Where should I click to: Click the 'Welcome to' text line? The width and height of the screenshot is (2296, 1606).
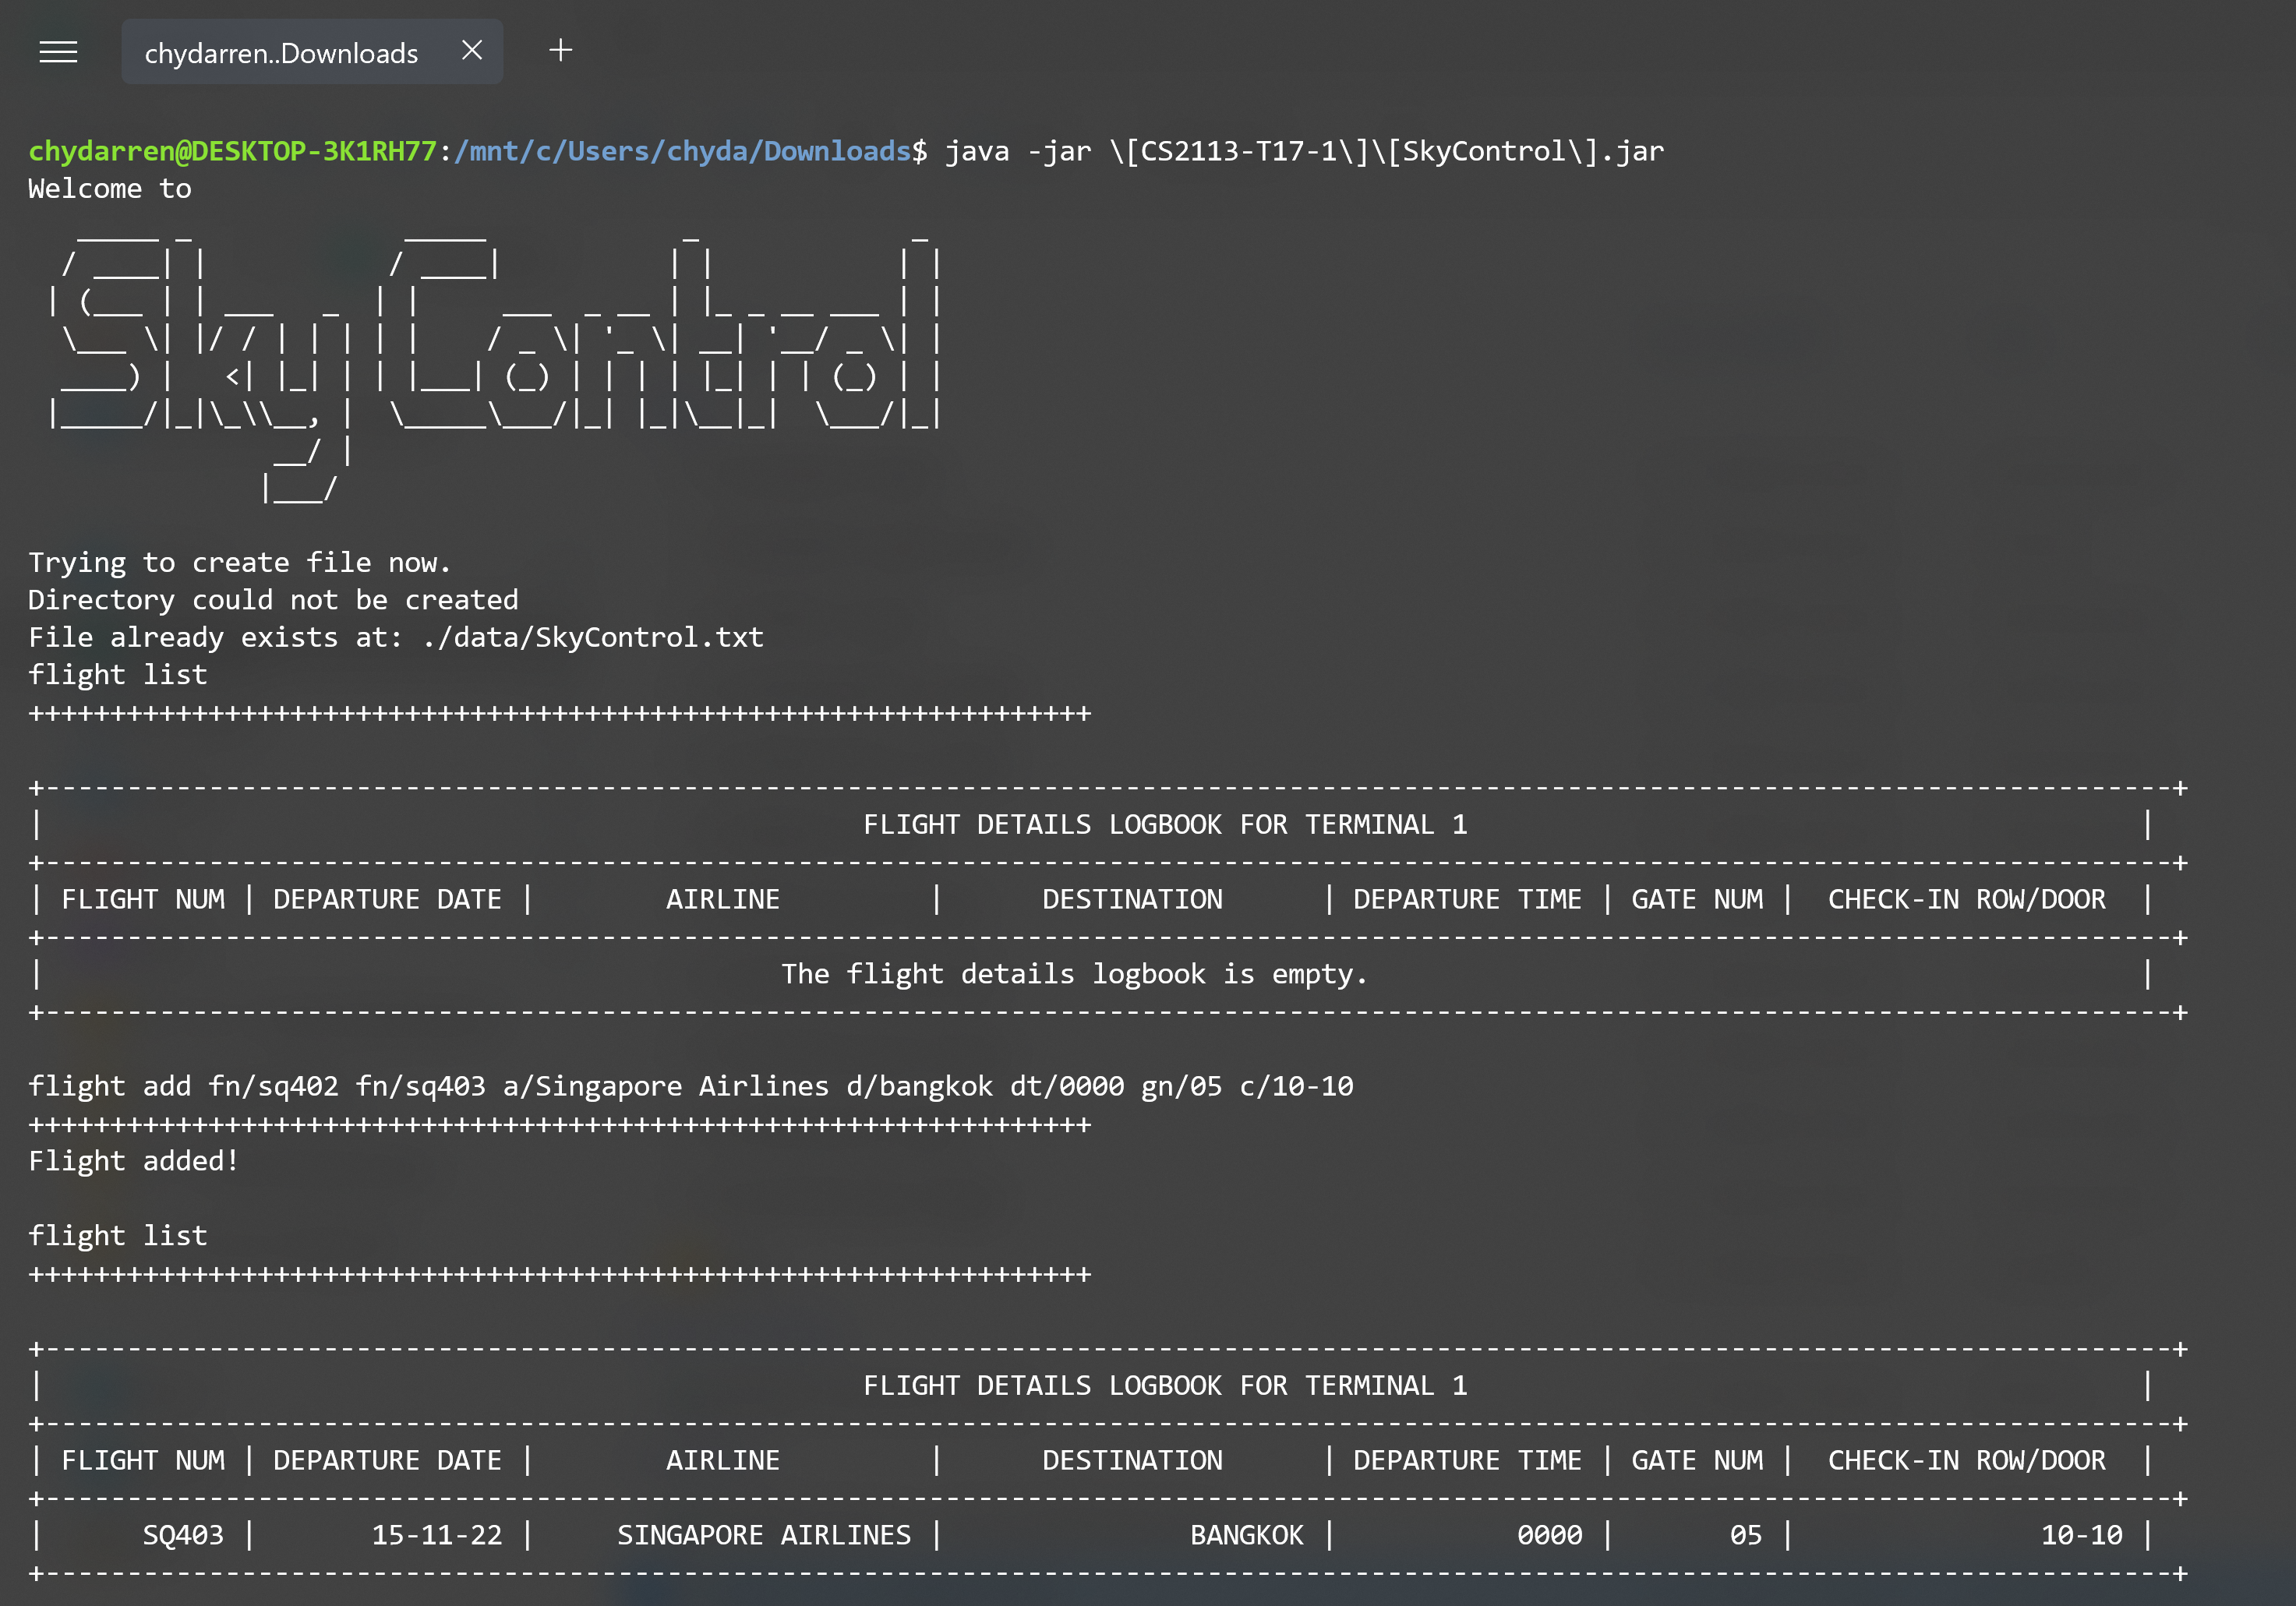[110, 189]
